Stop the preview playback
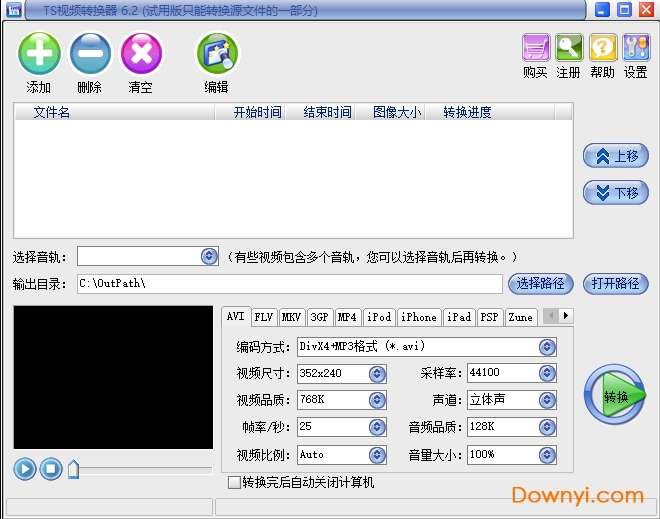This screenshot has height=519, width=660. 51,468
